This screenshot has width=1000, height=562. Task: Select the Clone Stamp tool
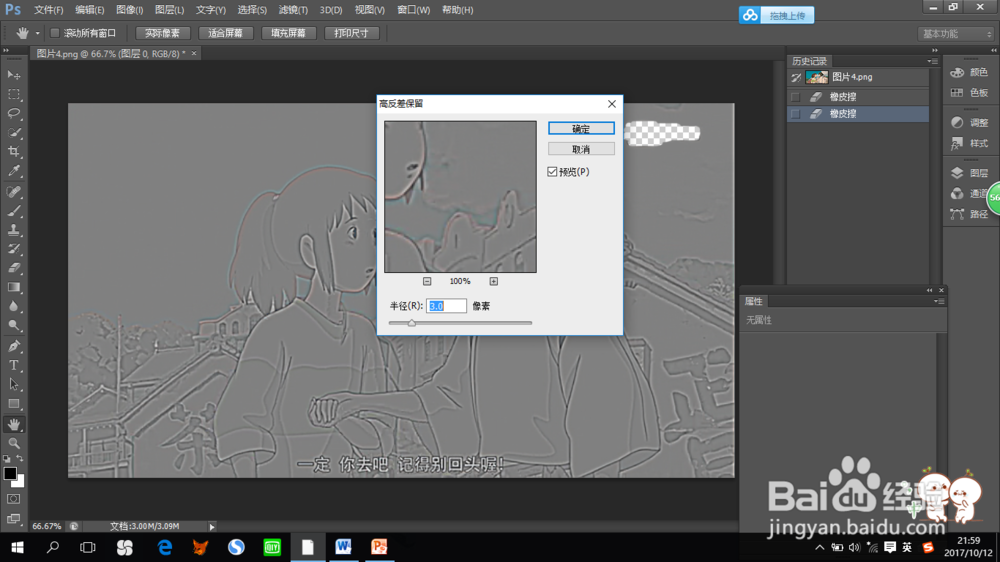tap(14, 230)
